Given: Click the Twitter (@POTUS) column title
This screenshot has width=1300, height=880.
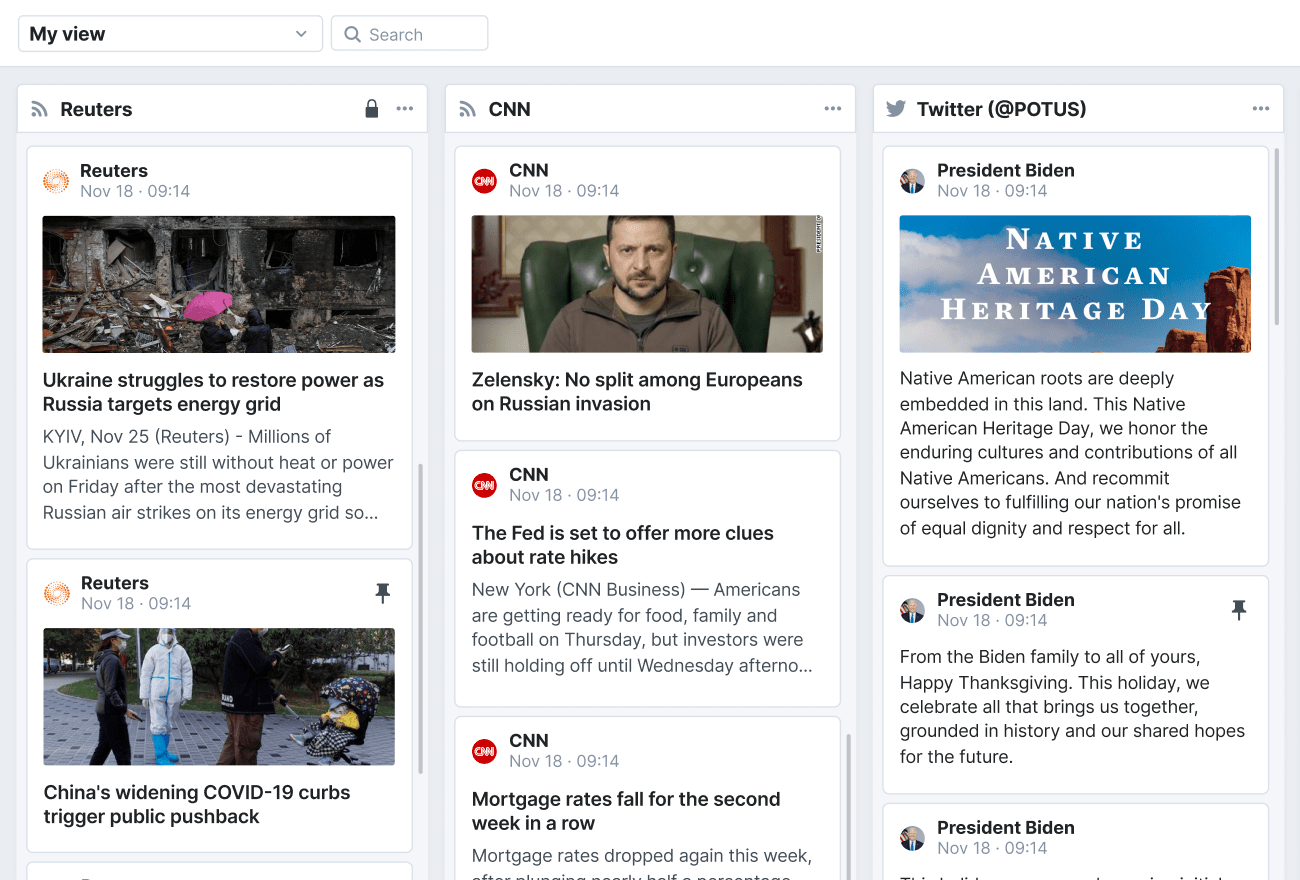Looking at the screenshot, I should tap(1001, 109).
